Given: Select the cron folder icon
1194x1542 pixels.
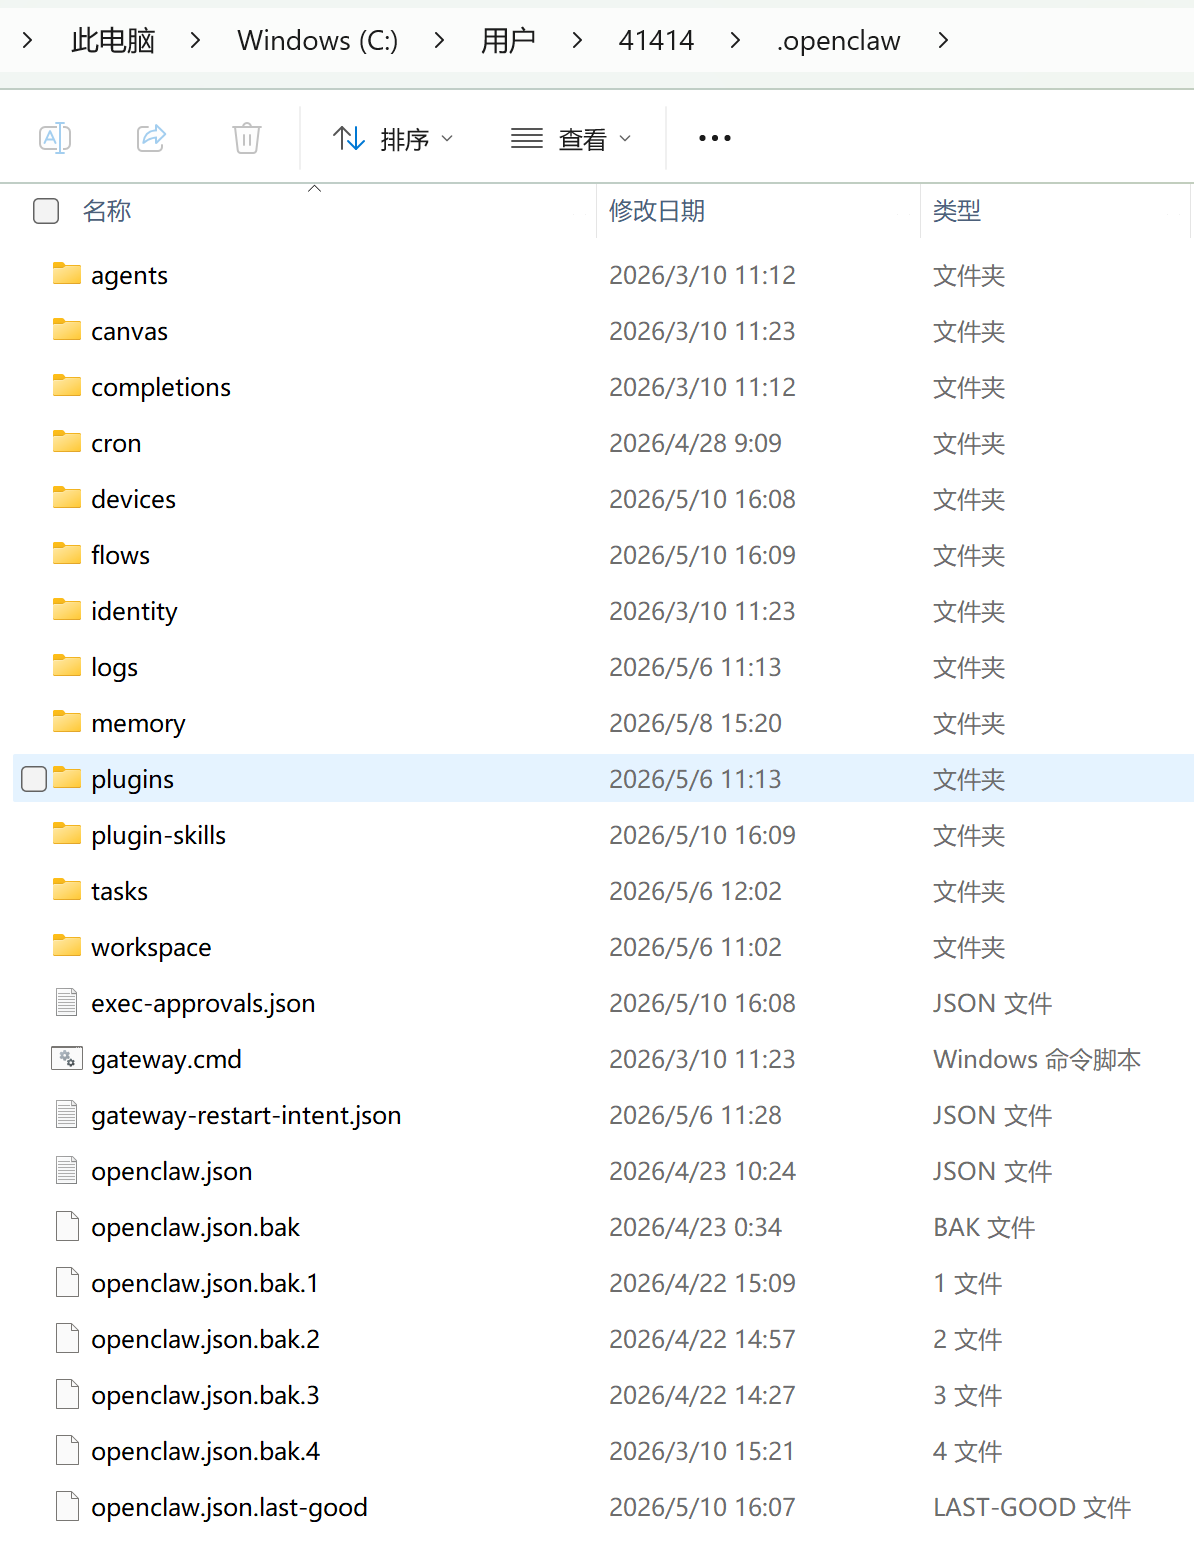Looking at the screenshot, I should pos(67,442).
